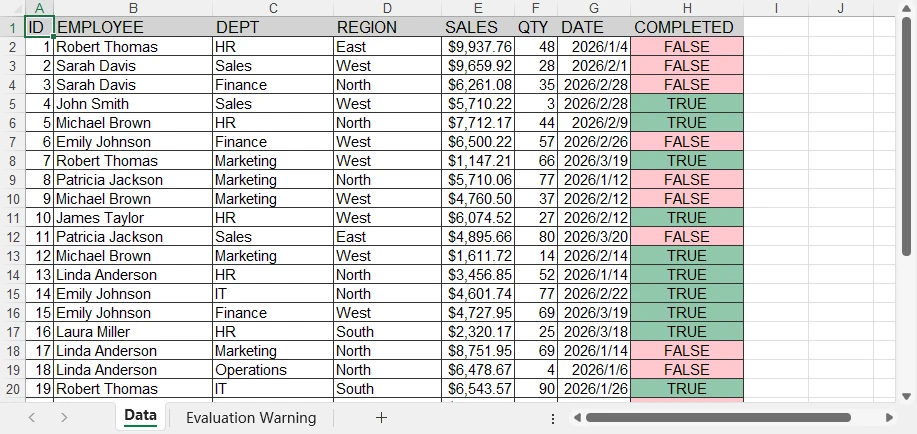The width and height of the screenshot is (917, 434).
Task: Click the sales cell showing $9,937.76
Action: pos(478,47)
